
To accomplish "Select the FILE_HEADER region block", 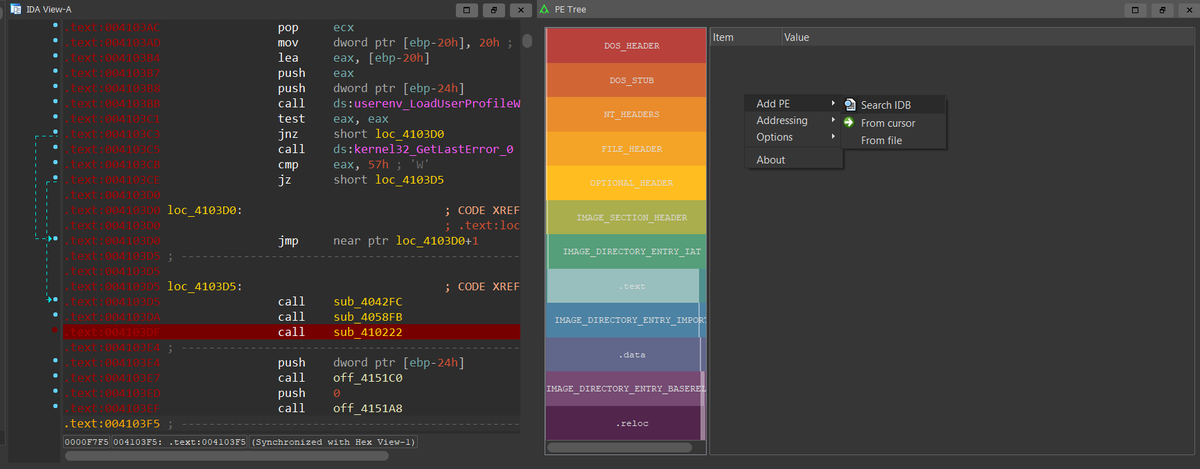I will click(x=626, y=148).
